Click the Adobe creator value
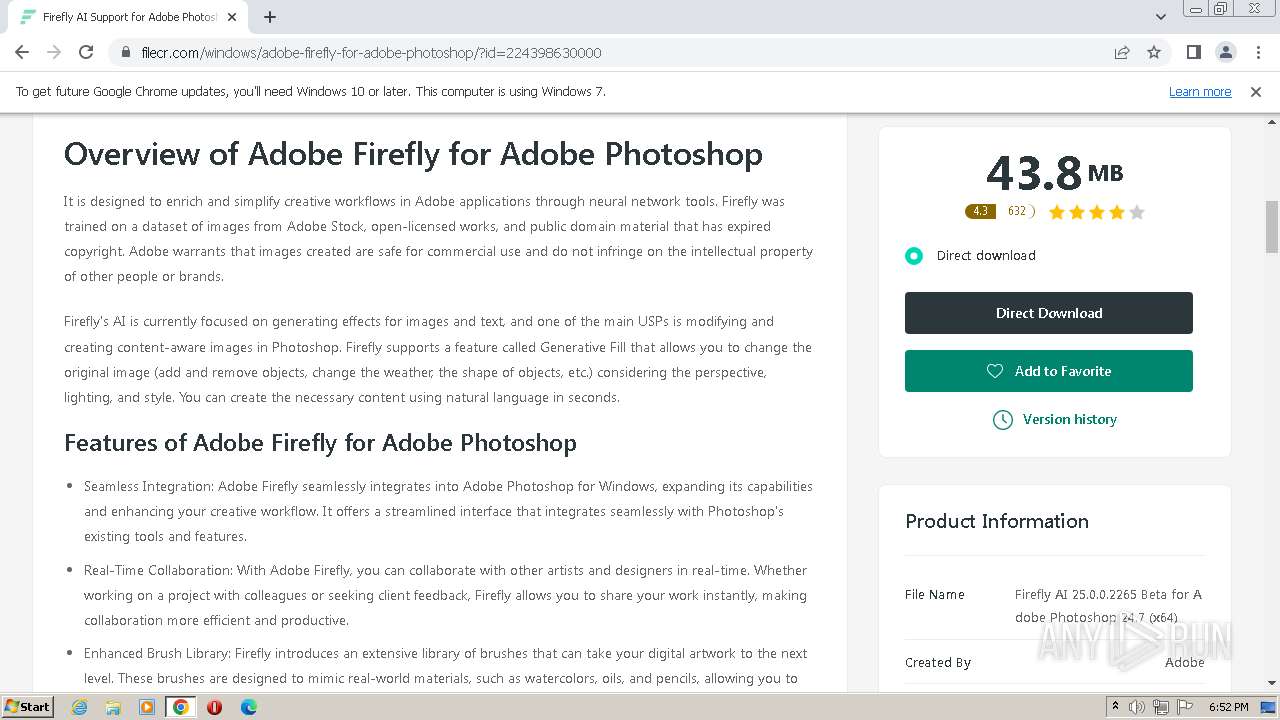Image resolution: width=1280 pixels, height=720 pixels. click(x=1184, y=662)
